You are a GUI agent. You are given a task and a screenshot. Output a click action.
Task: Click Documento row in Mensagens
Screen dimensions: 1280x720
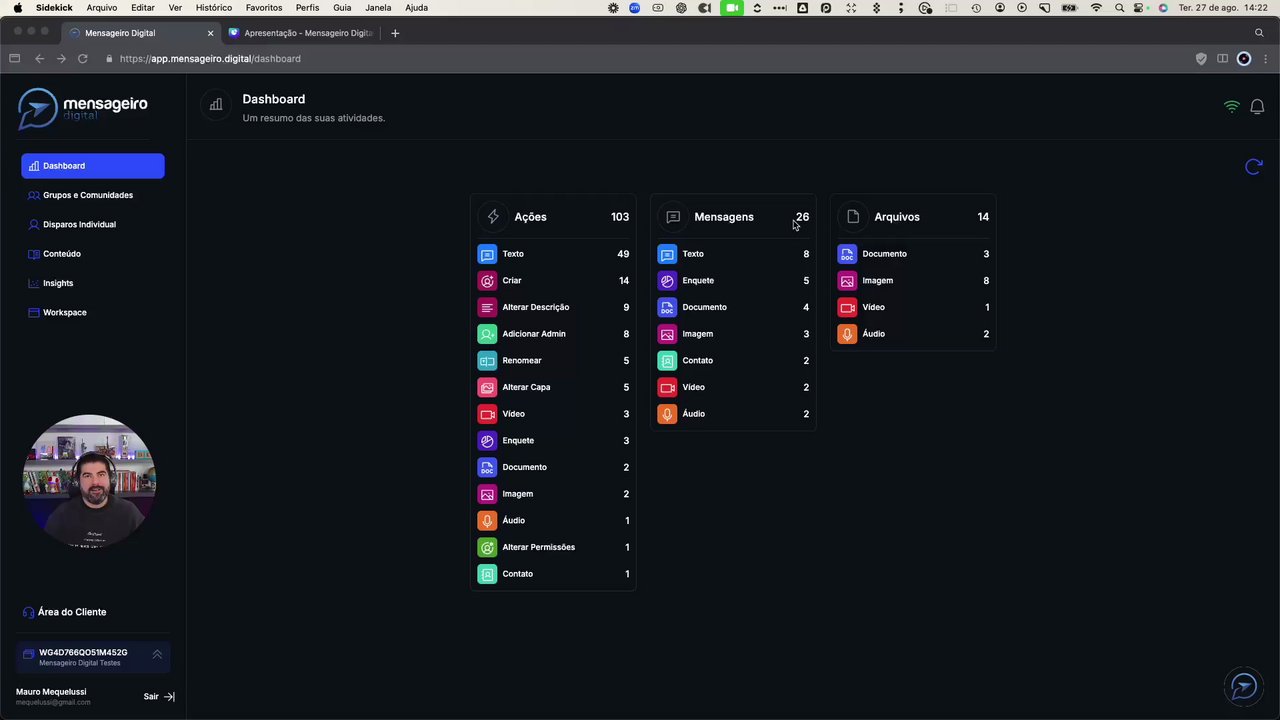(x=733, y=307)
